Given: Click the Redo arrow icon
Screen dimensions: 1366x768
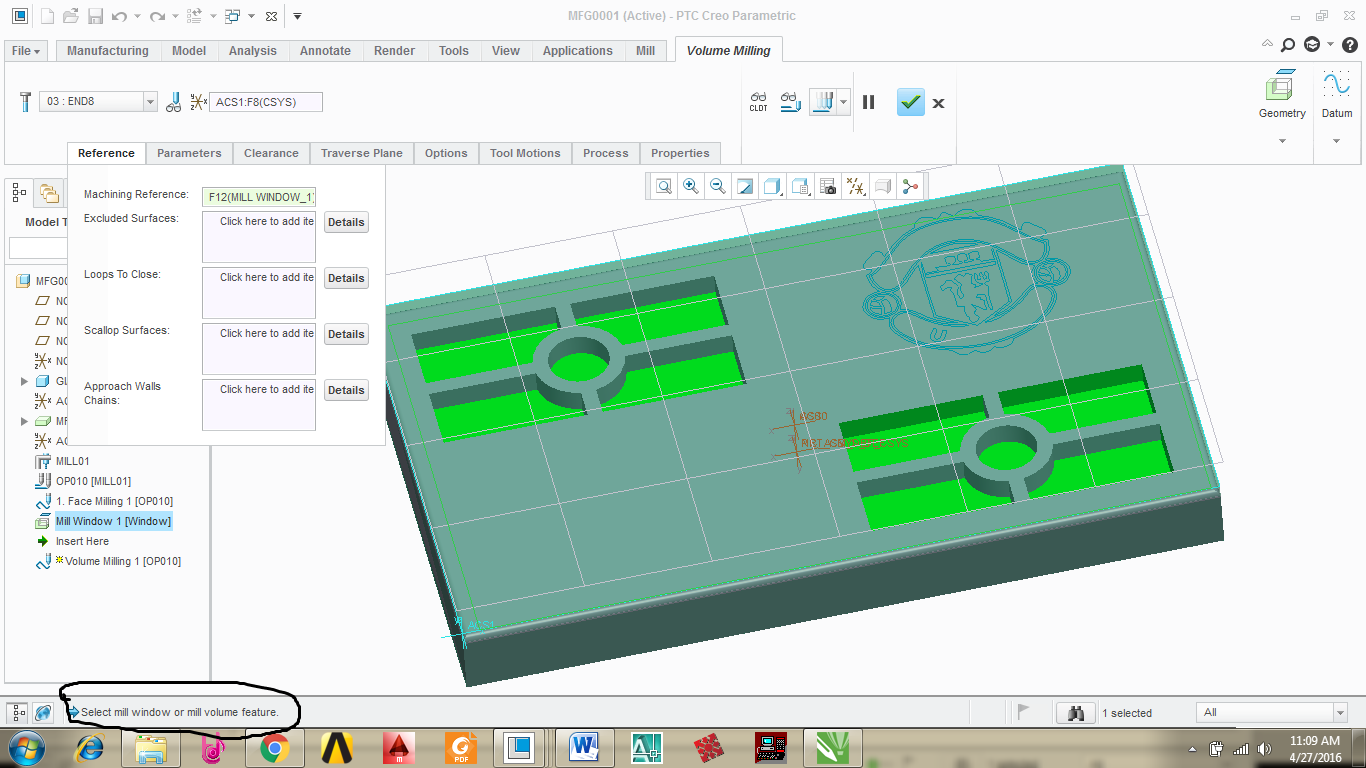Looking at the screenshot, I should pos(156,16).
